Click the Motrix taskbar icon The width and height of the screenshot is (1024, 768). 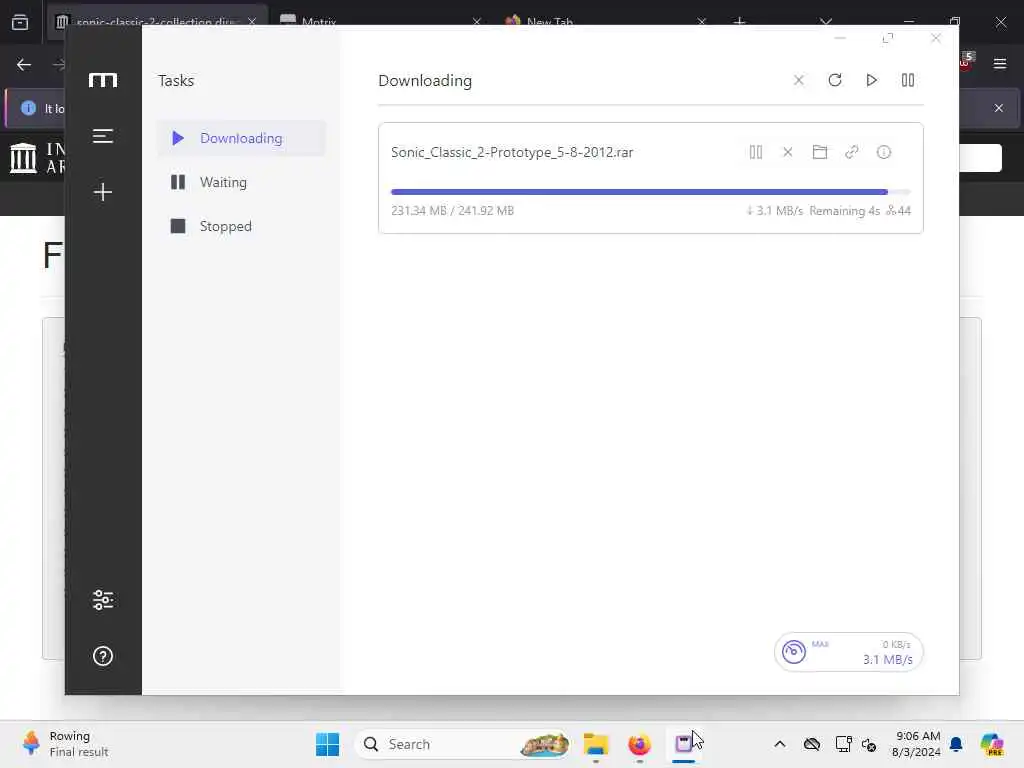683,744
